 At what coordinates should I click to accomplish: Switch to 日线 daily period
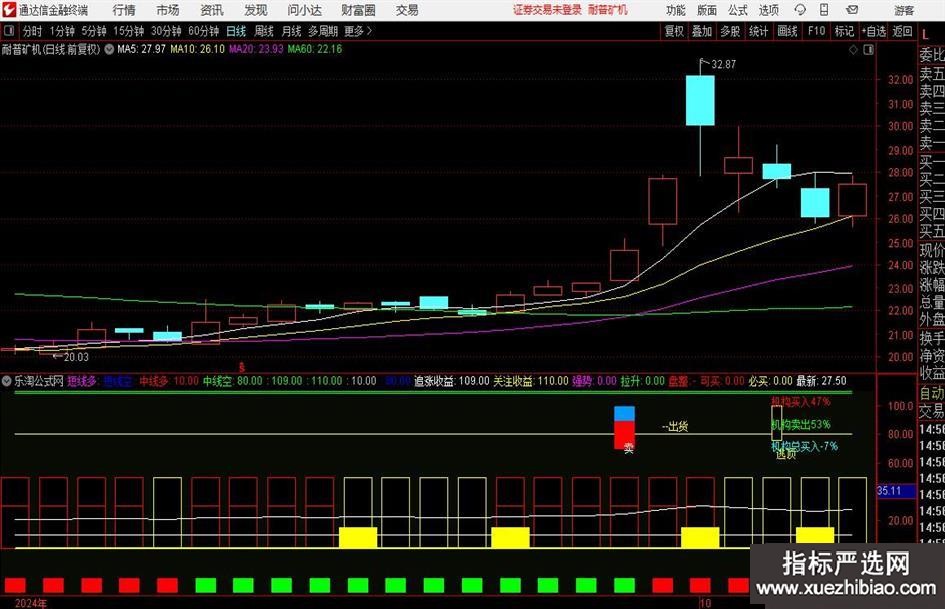(x=236, y=31)
